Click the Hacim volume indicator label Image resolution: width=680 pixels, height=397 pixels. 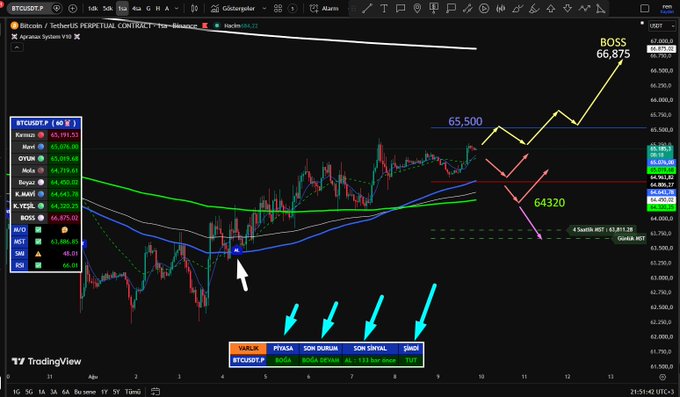(232, 26)
